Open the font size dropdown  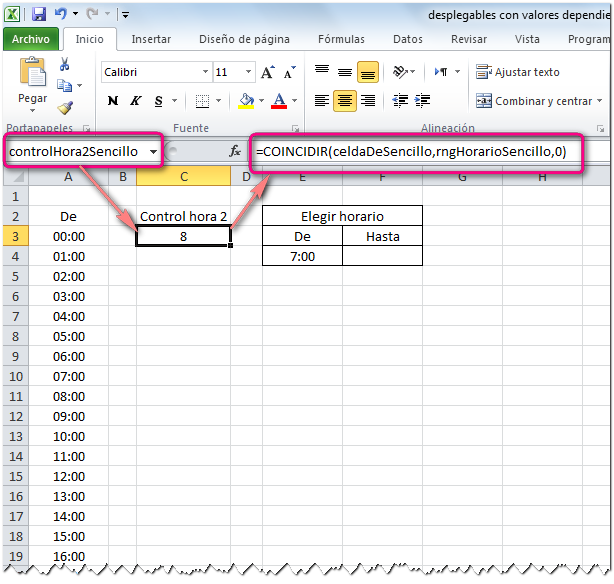click(x=248, y=73)
